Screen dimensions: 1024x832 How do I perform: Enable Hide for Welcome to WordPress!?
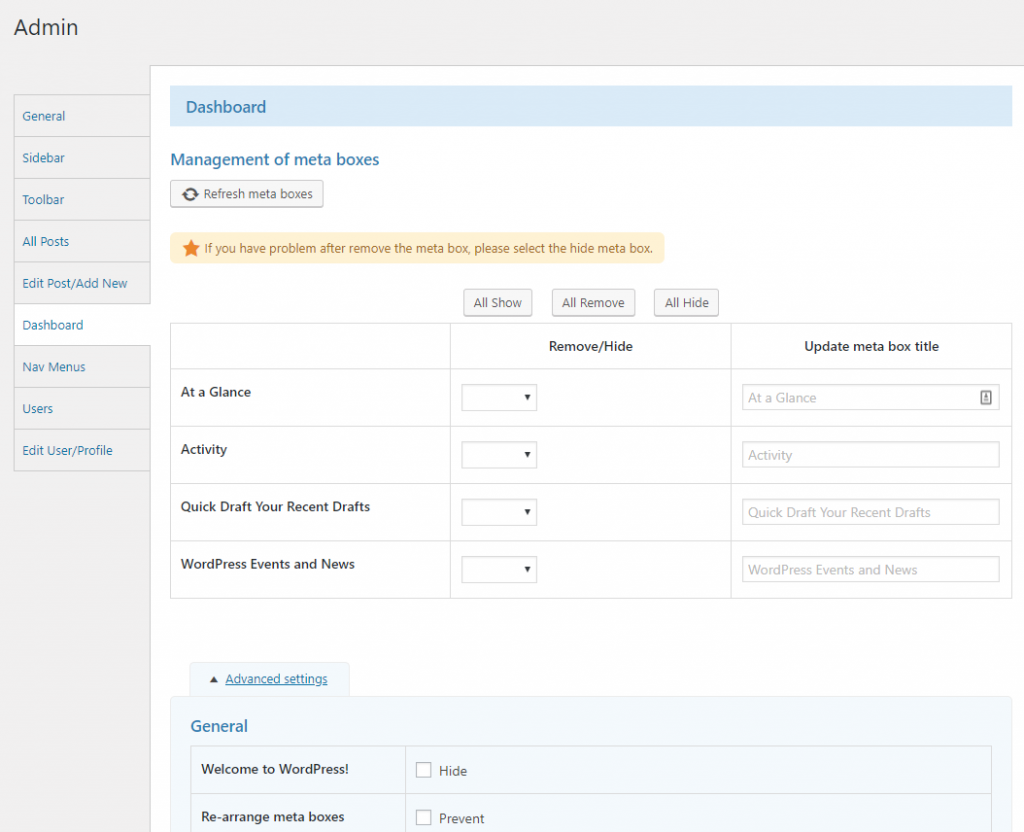click(422, 770)
